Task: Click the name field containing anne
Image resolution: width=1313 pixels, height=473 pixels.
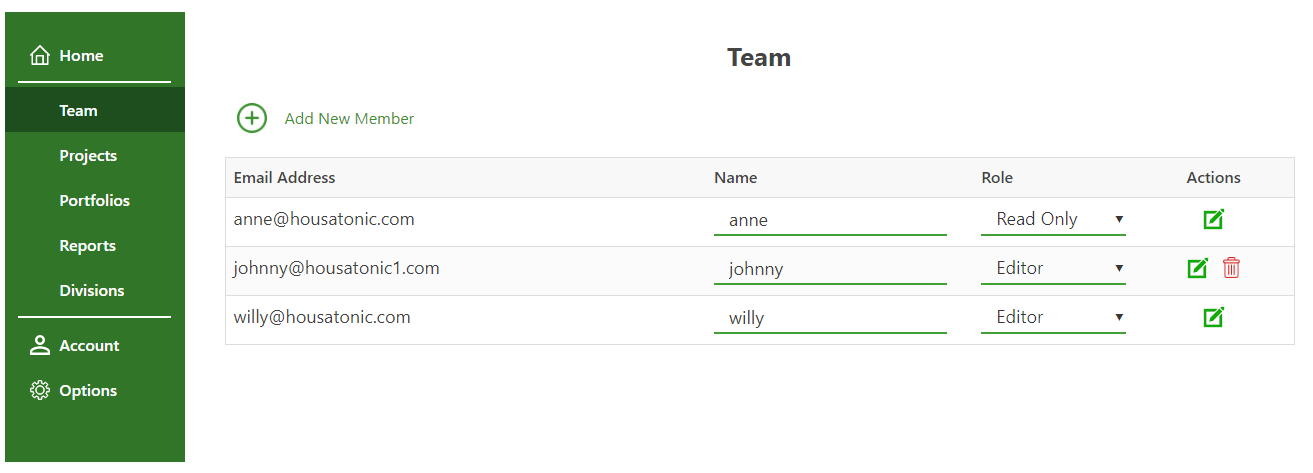Action: 830,220
